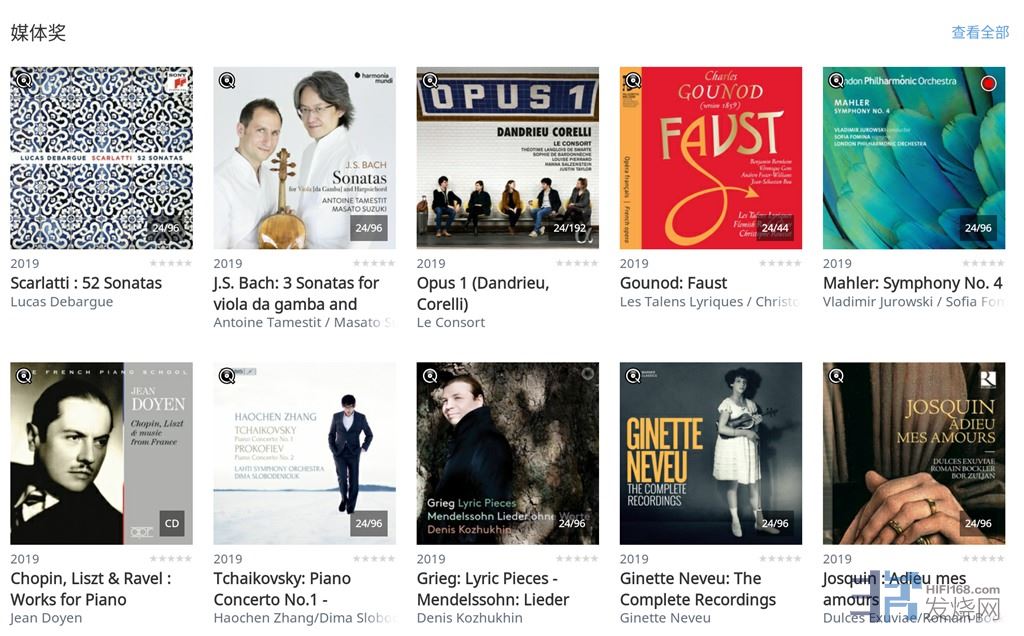Select artist Denis Kozhukhin

click(470, 618)
